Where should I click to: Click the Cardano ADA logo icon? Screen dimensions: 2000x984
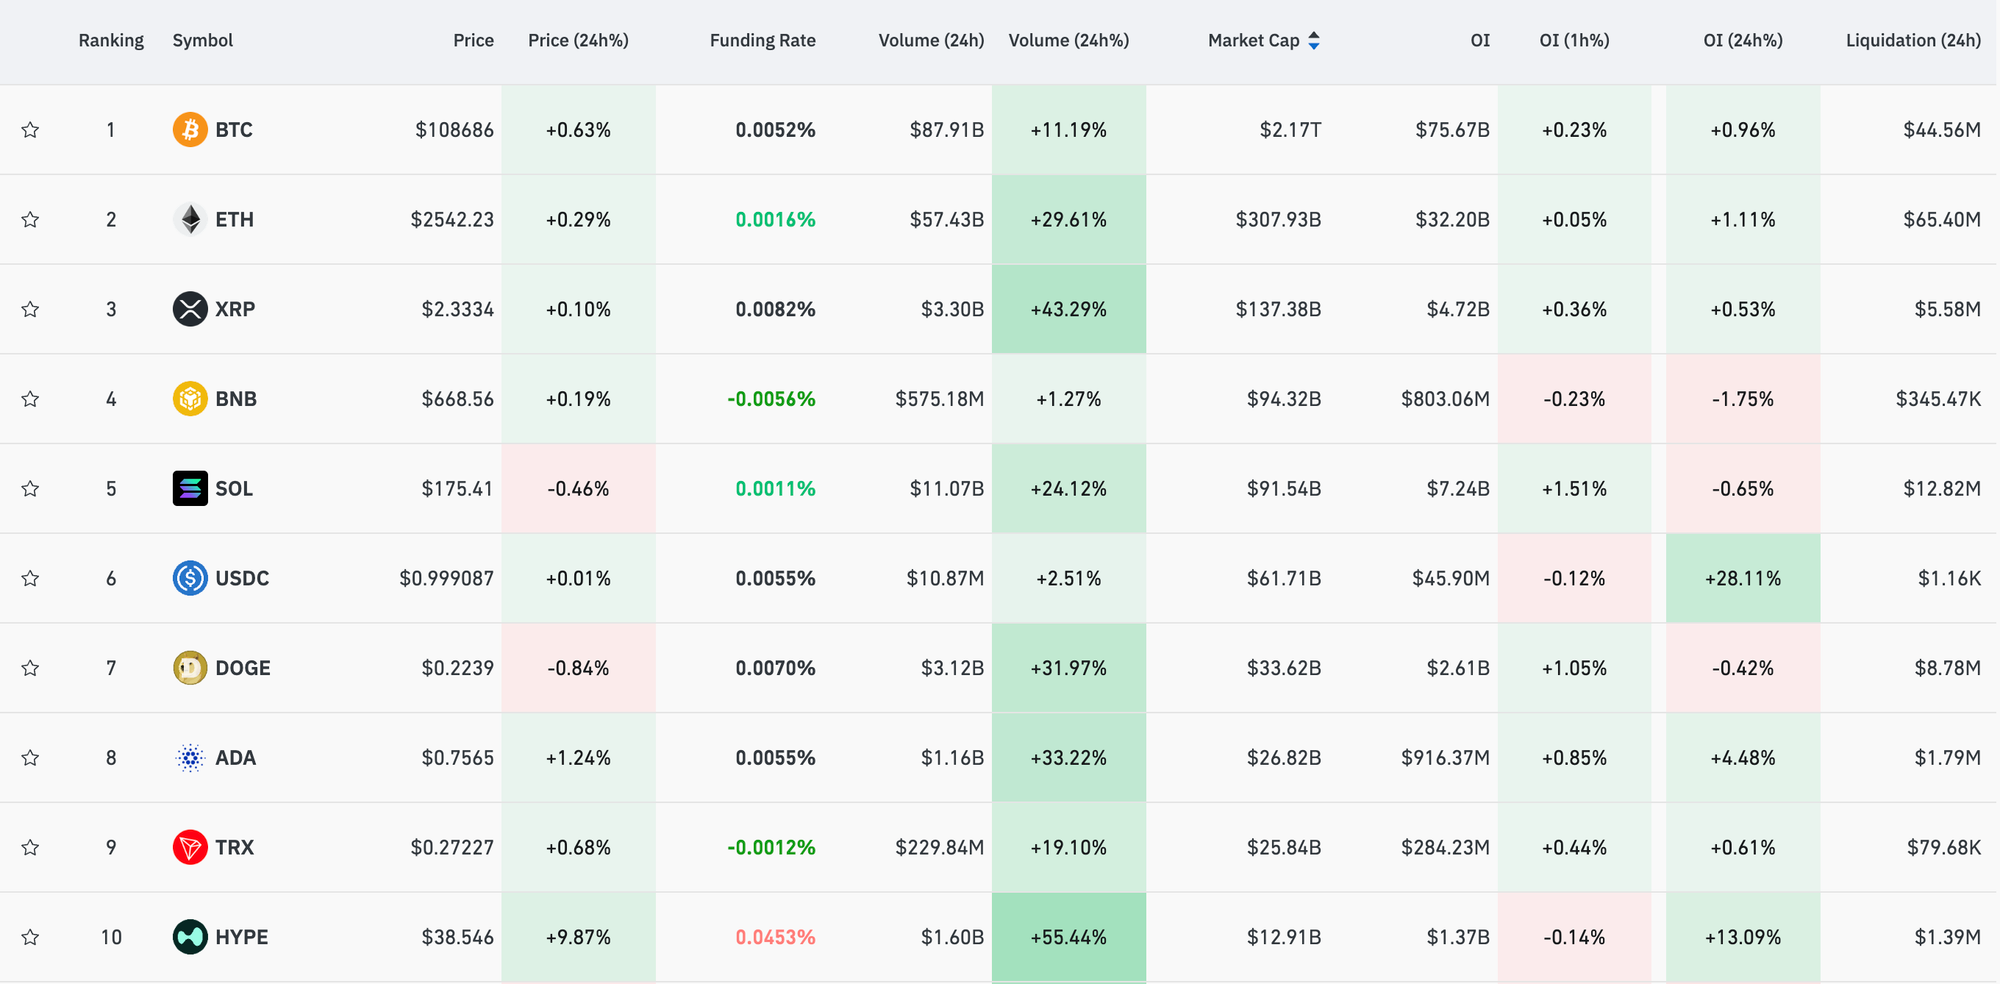[x=190, y=758]
